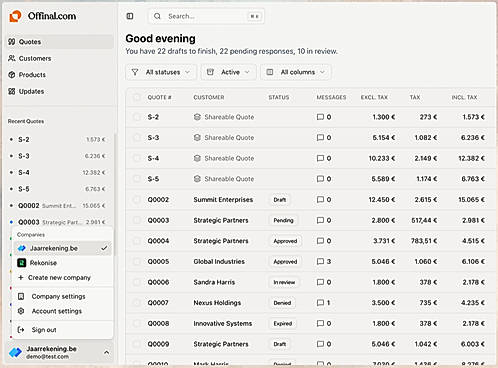Image resolution: width=498 pixels, height=368 pixels.
Task: Click the Jaarrekening.be company logo in menu
Action: [x=22, y=248]
